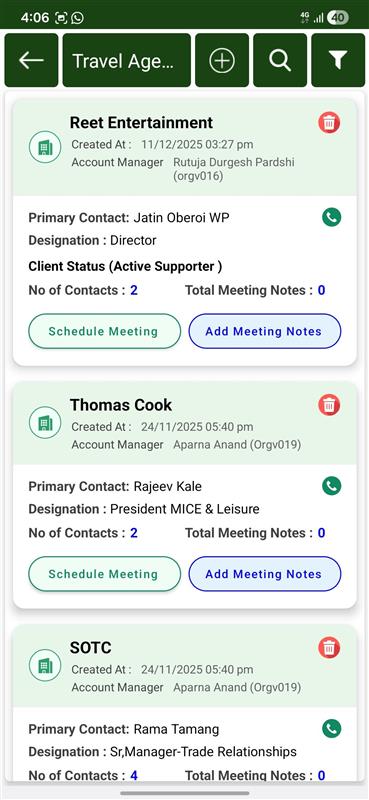Viewport: 369px width, 800px height.
Task: Call Jatin Oberoi WP phone icon
Action: pyautogui.click(x=332, y=218)
